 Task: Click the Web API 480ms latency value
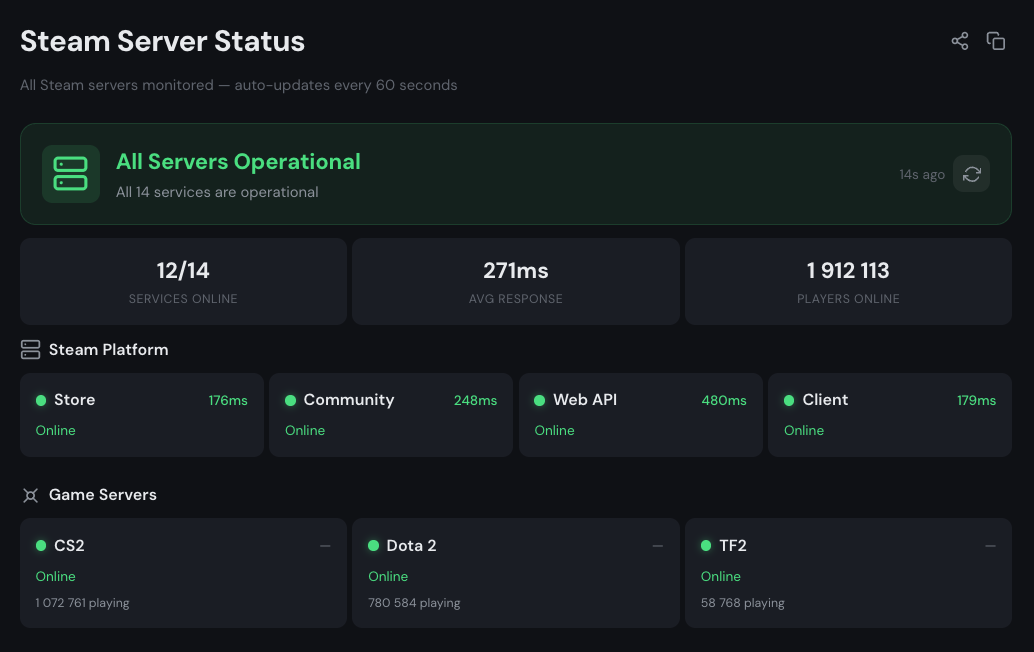coord(724,400)
